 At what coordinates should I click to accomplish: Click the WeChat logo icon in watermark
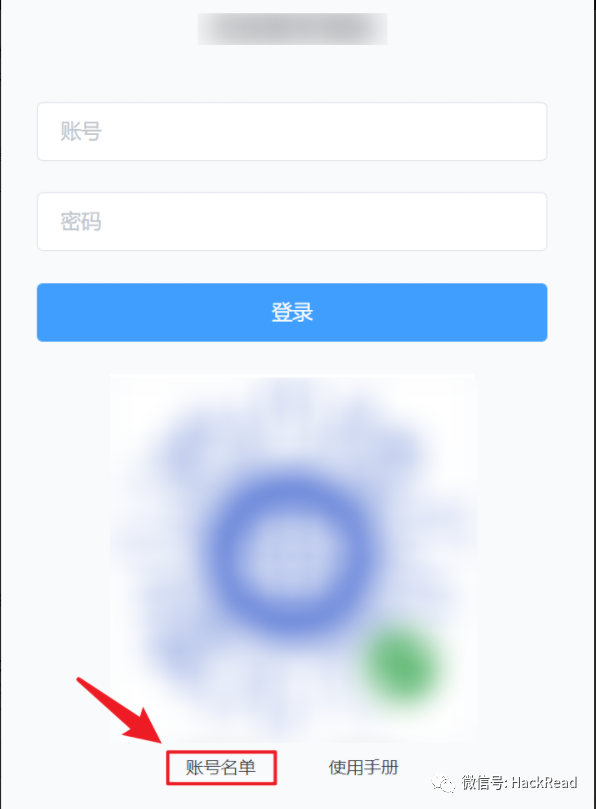coord(443,783)
